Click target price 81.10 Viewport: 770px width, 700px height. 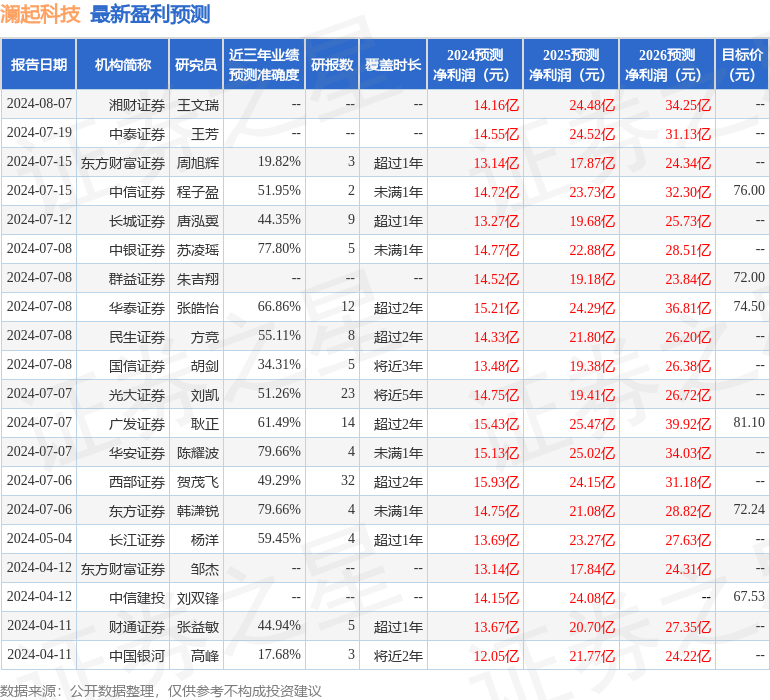[x=749, y=422]
